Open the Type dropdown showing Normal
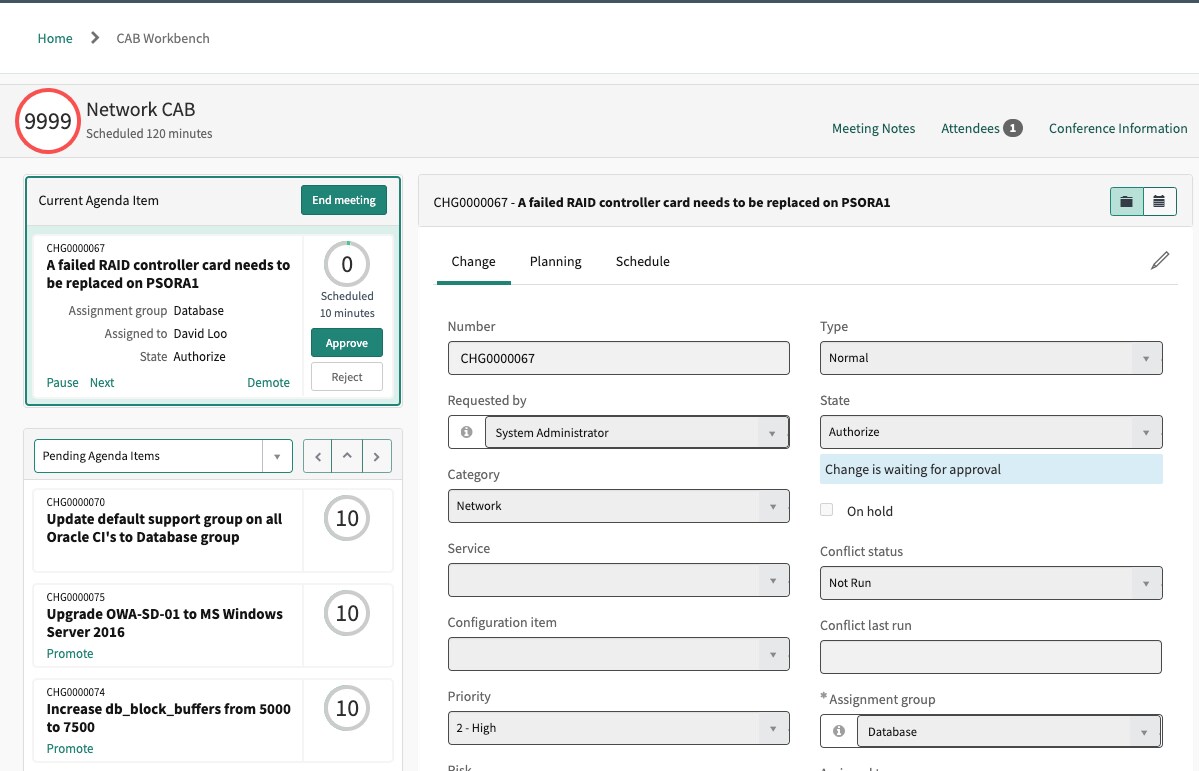 coord(1146,358)
